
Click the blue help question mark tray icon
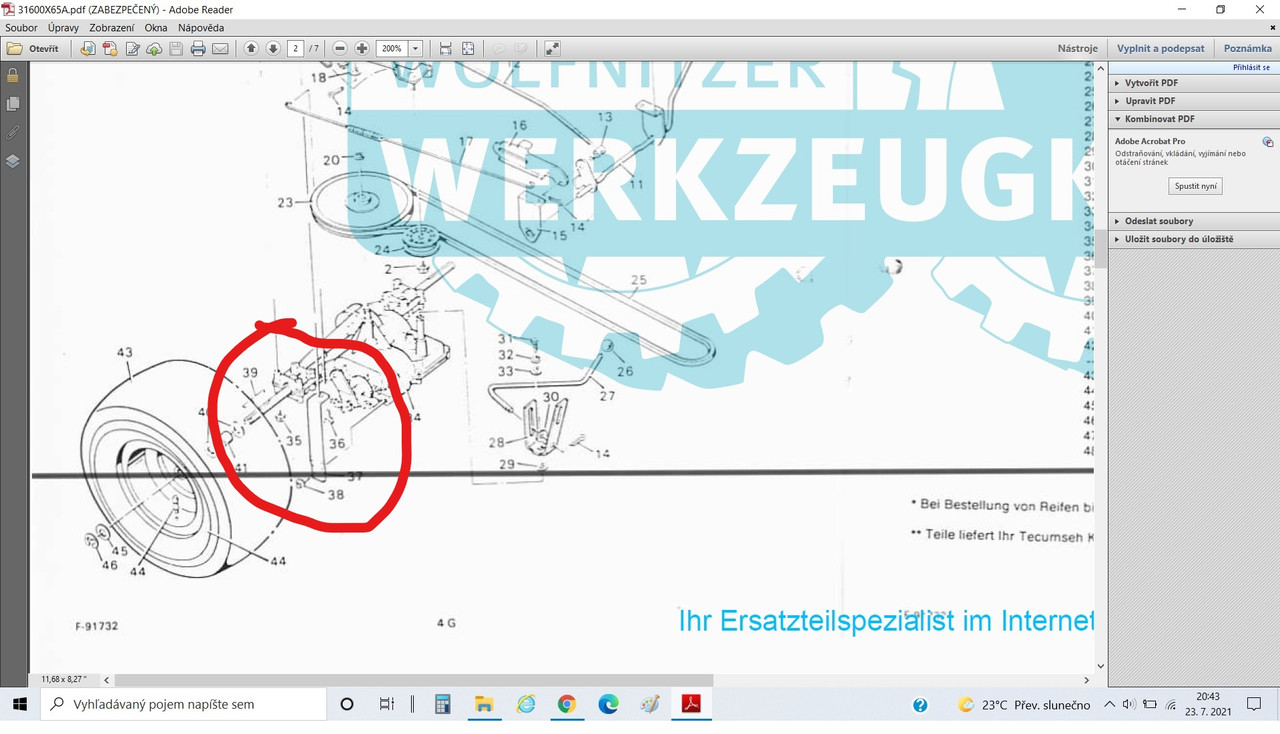point(920,705)
